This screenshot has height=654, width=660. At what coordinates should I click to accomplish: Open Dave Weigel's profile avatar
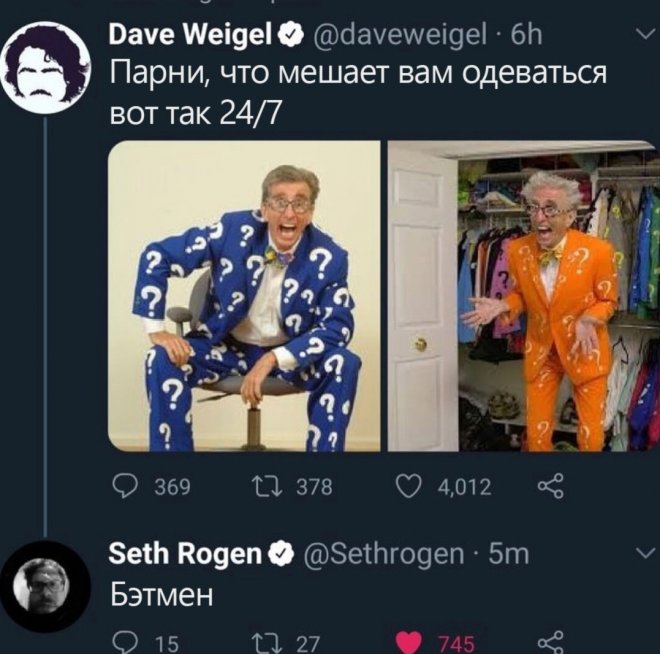pos(45,68)
